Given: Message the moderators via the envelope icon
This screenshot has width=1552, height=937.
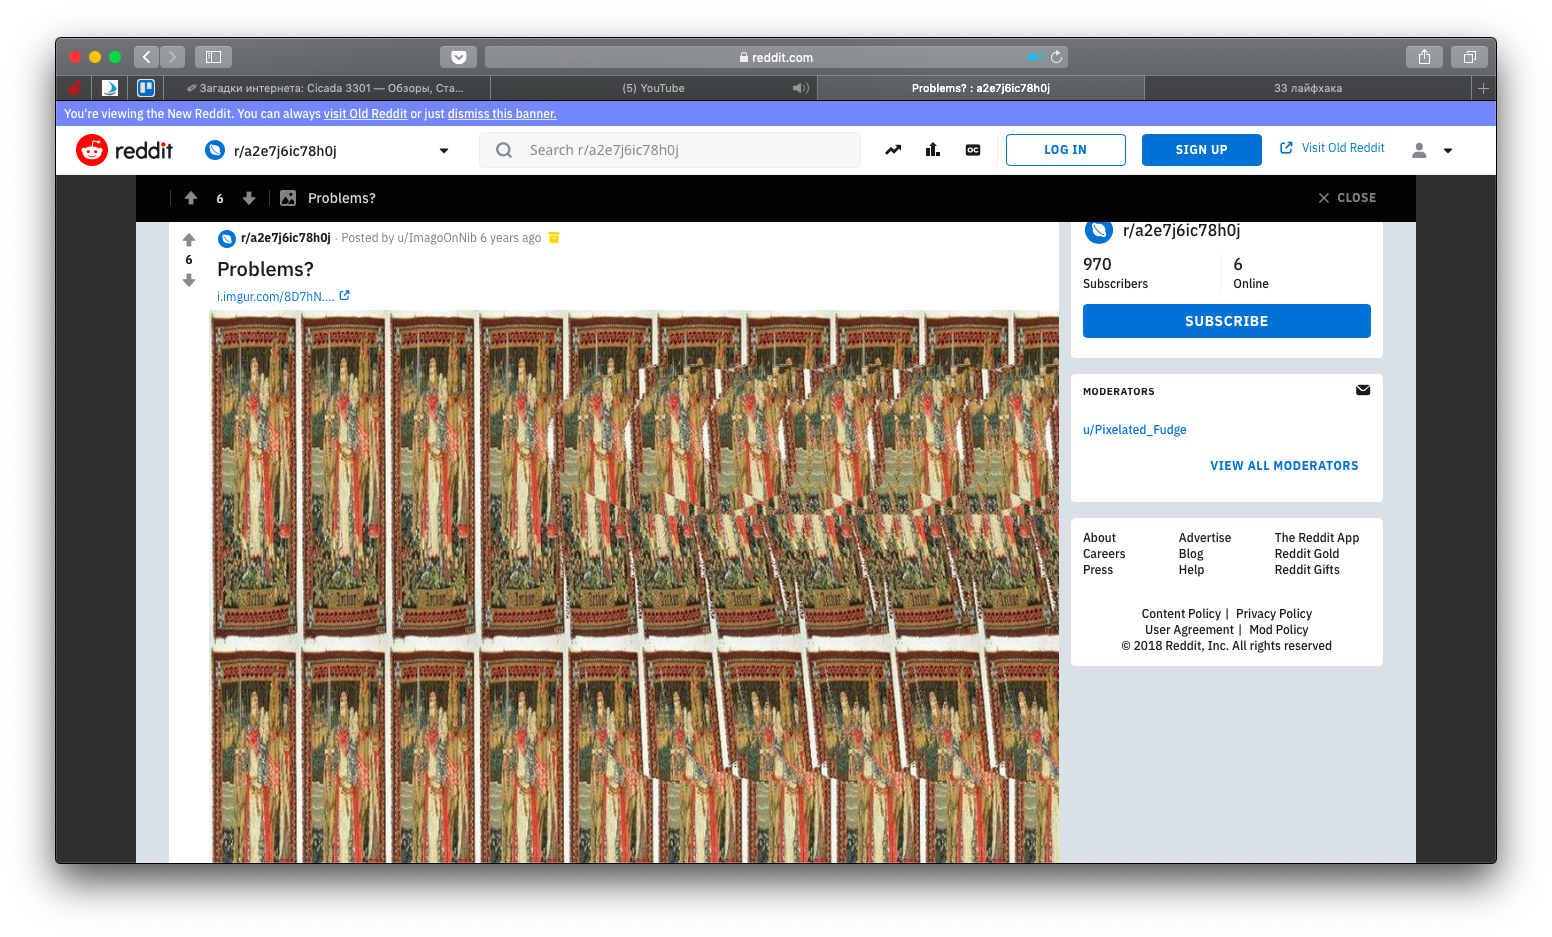Looking at the screenshot, I should pyautogui.click(x=1363, y=390).
